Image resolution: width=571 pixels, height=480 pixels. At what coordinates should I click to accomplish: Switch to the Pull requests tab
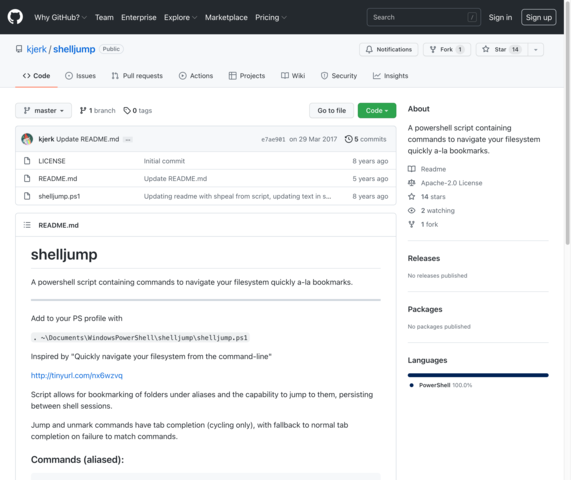point(137,75)
